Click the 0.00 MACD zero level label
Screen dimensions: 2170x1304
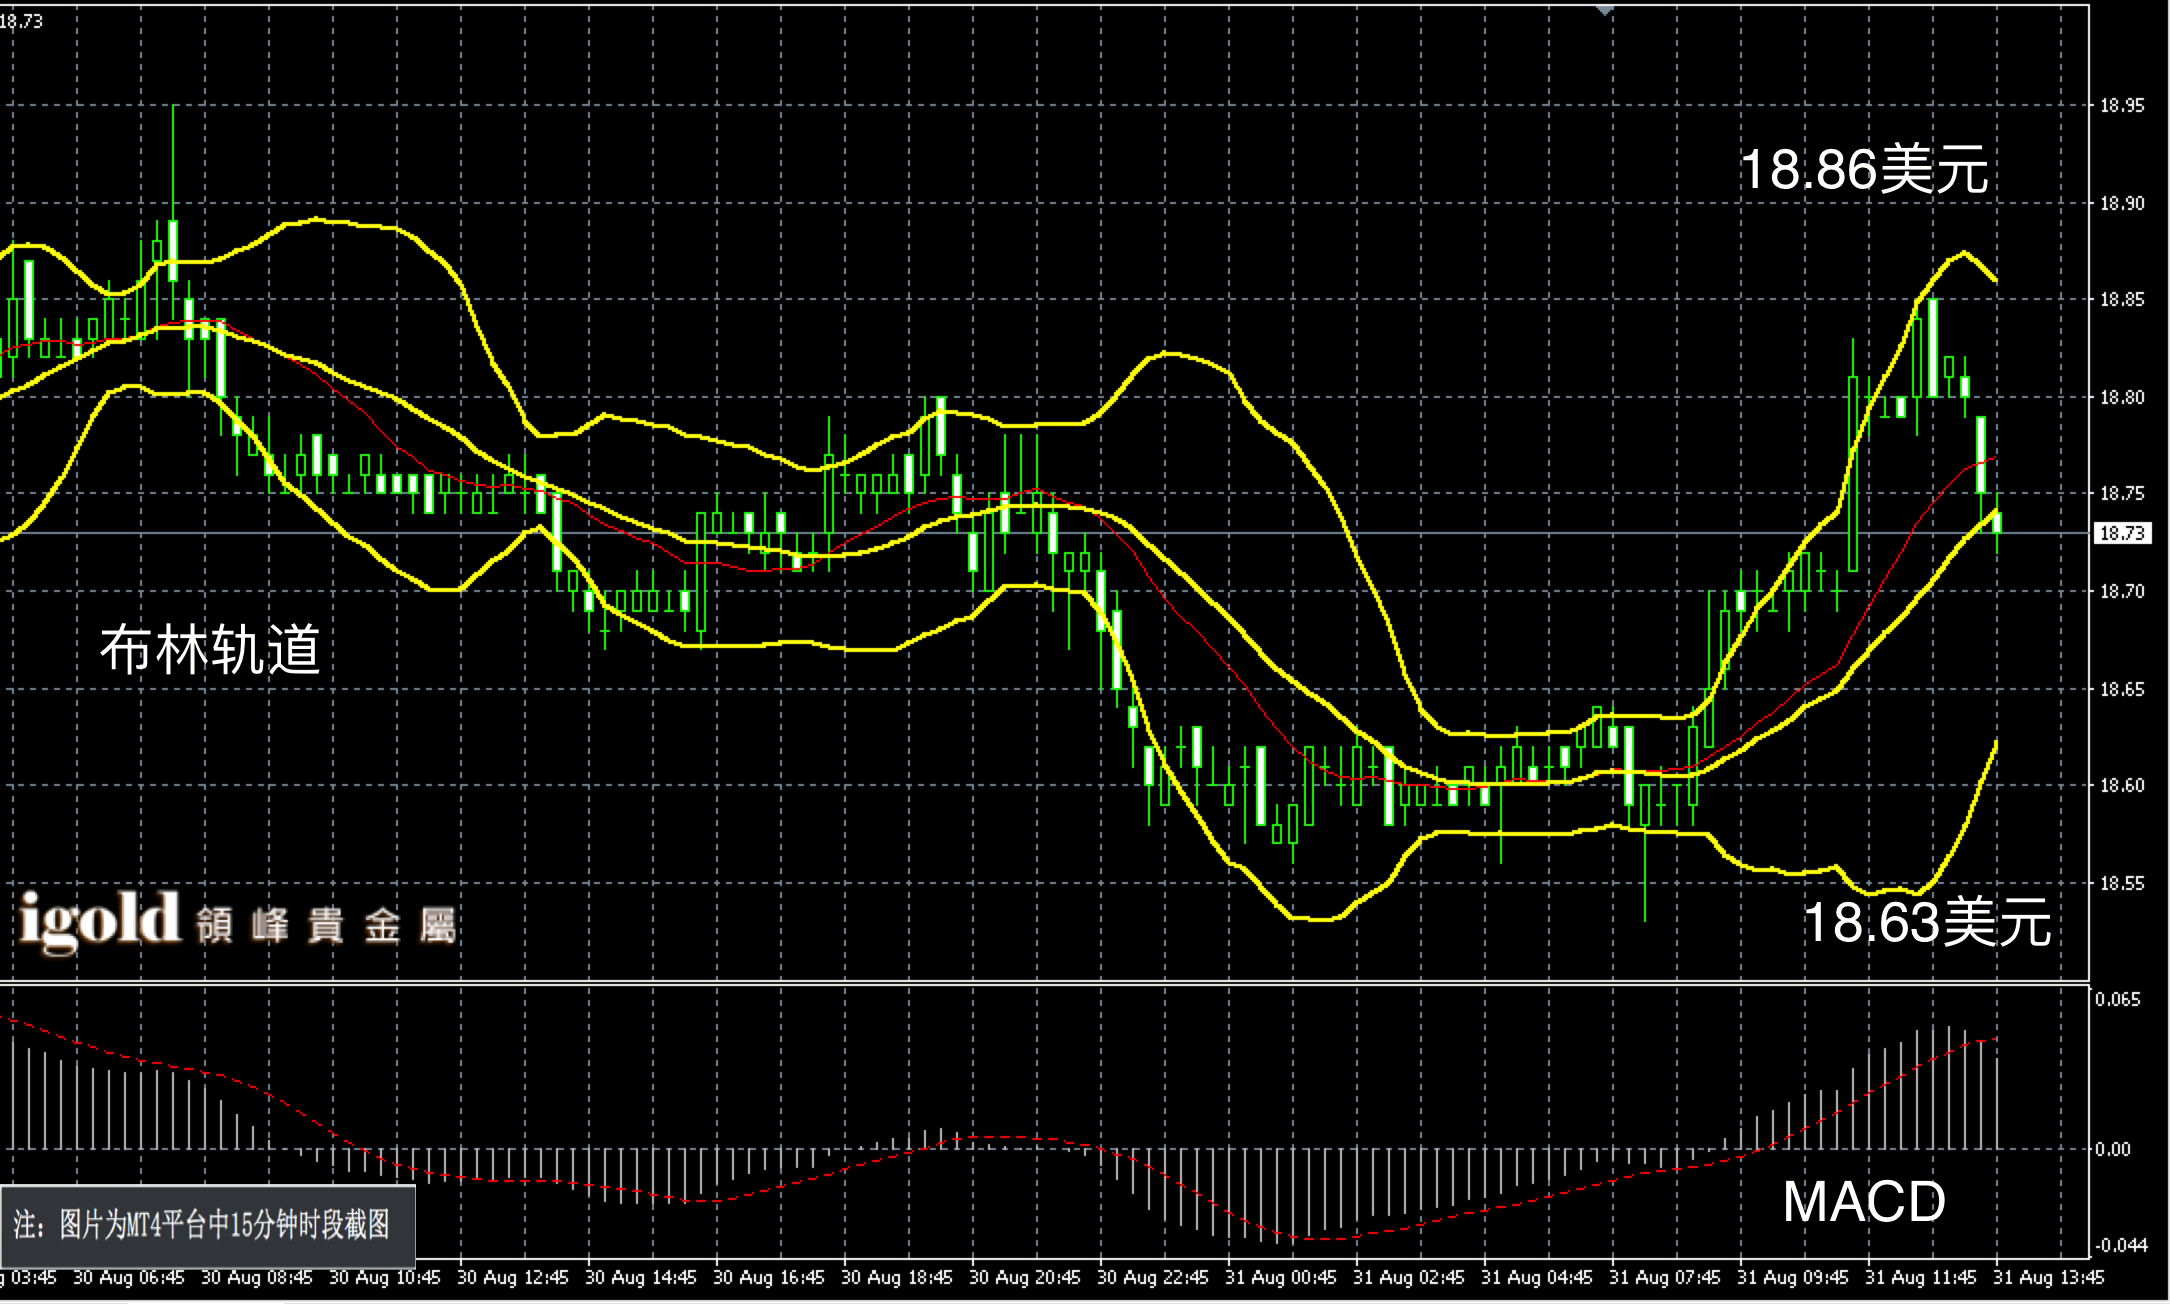click(x=2113, y=1150)
